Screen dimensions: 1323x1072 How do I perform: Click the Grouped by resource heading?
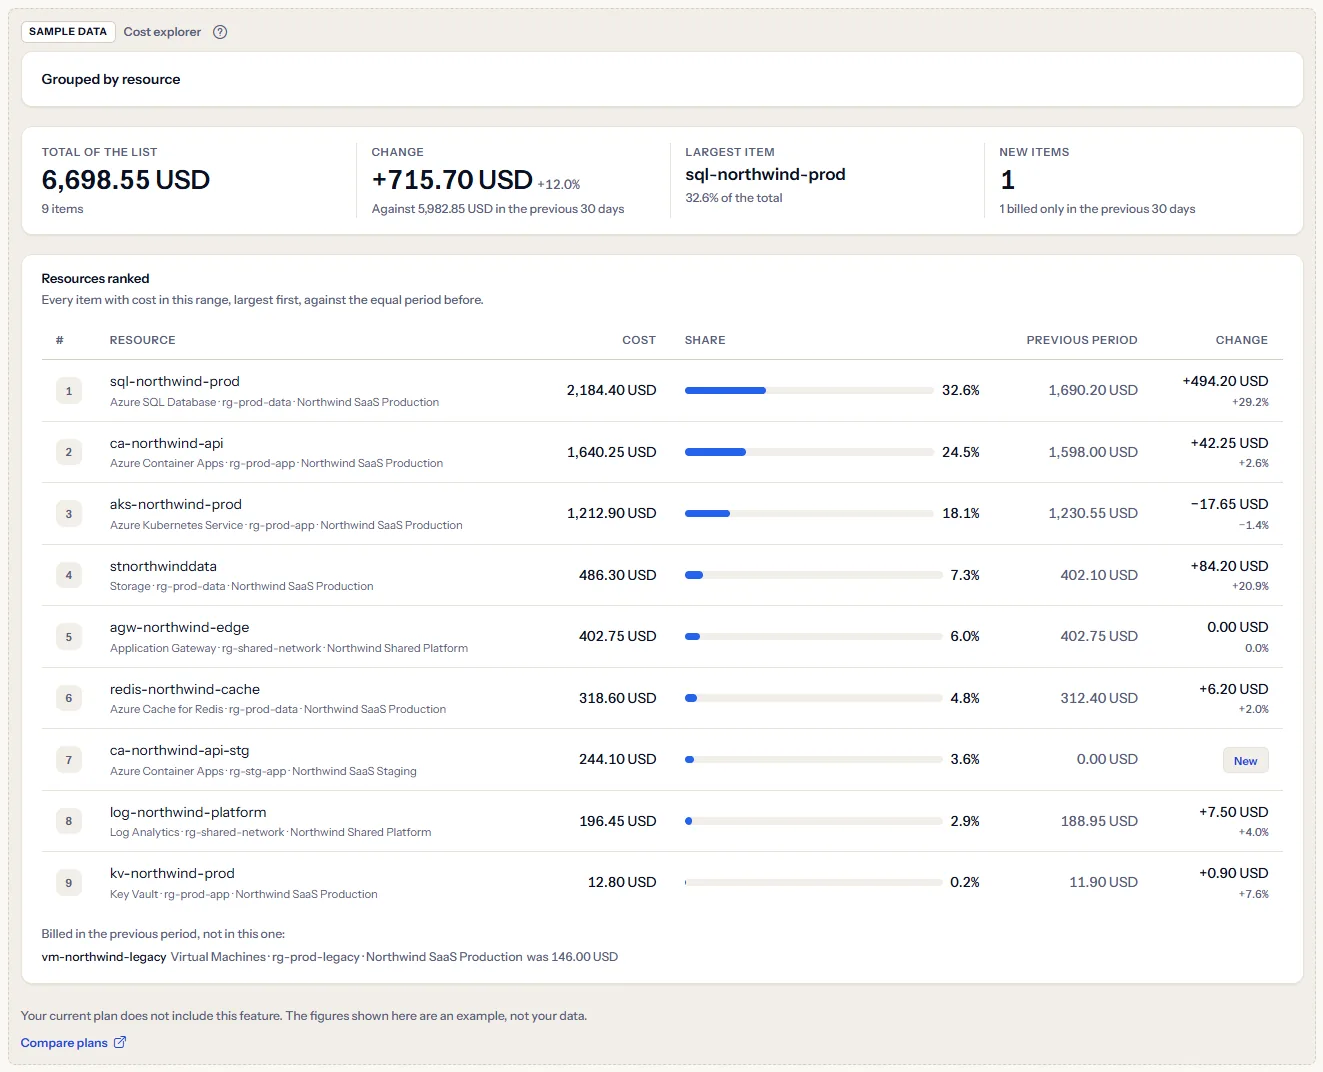click(111, 79)
